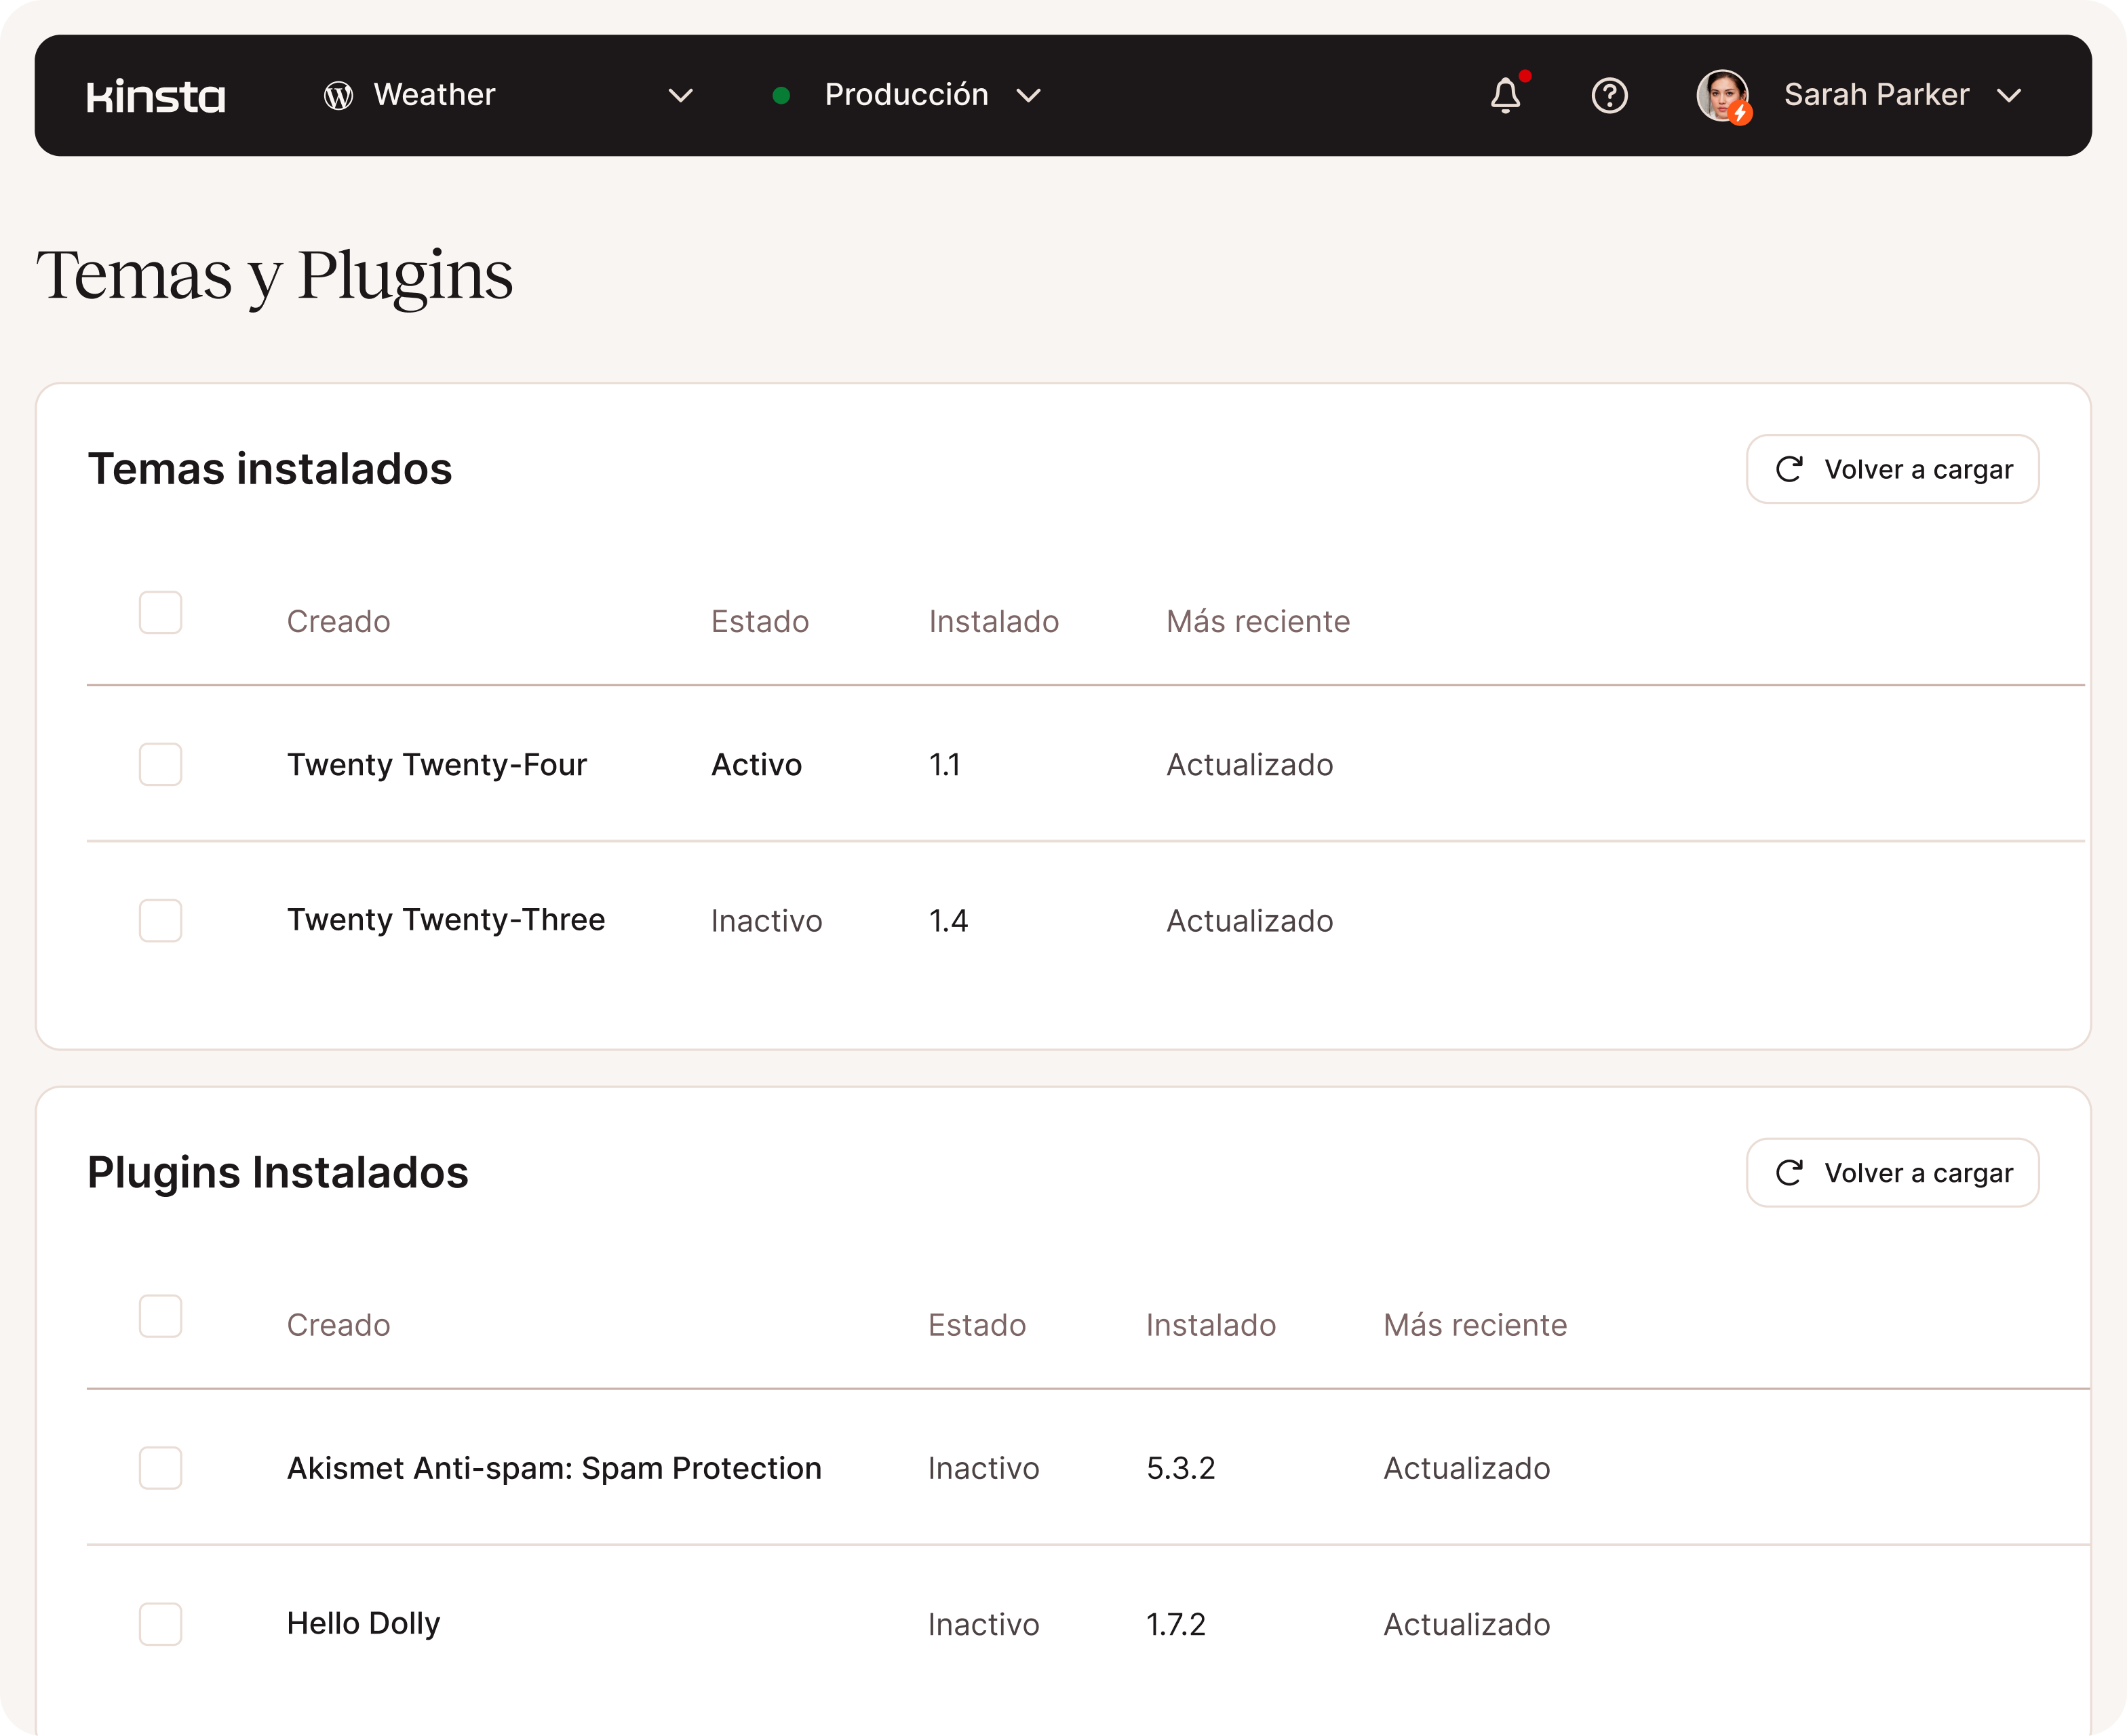Reload the Temas instalados list
The width and height of the screenshot is (2127, 1736).
coord(1892,469)
